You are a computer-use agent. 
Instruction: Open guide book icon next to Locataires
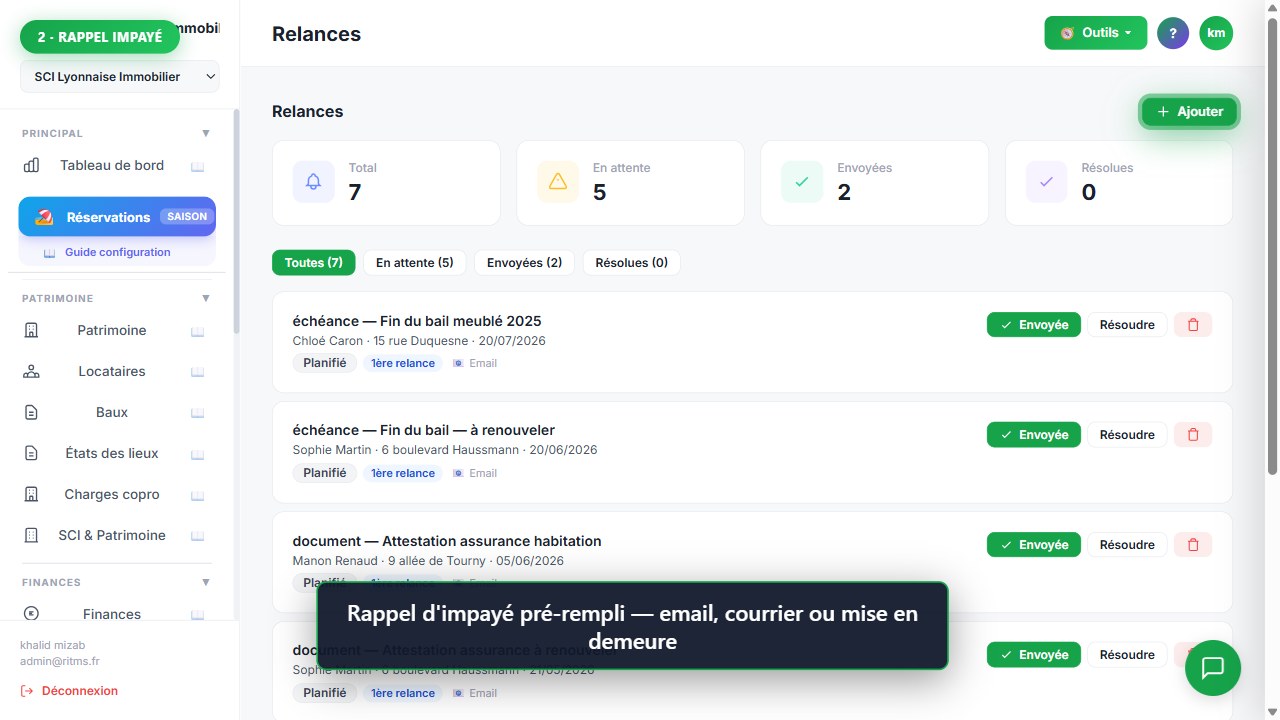[x=198, y=372]
